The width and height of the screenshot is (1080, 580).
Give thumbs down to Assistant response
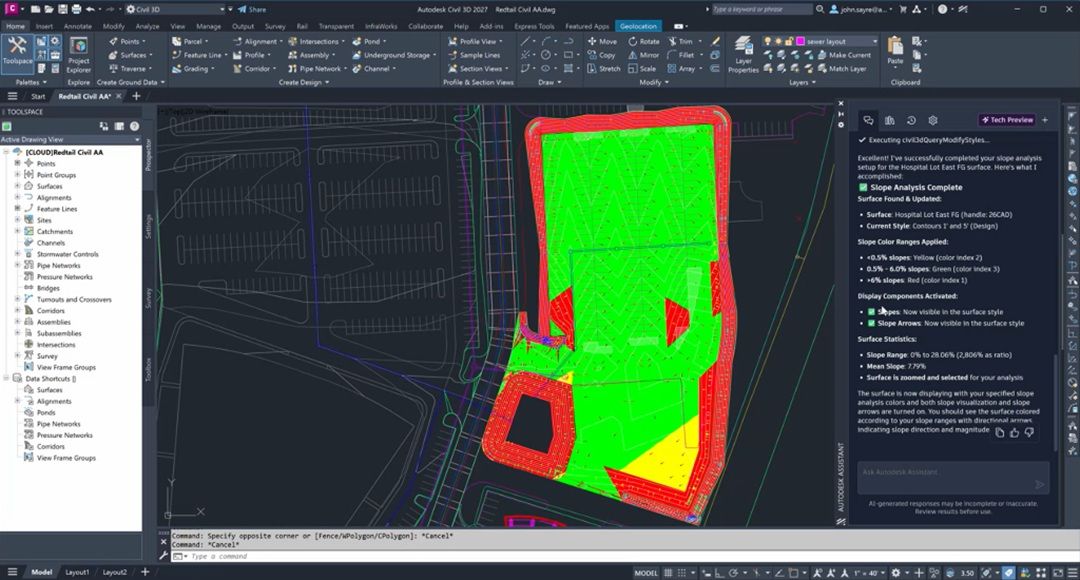click(x=1028, y=433)
